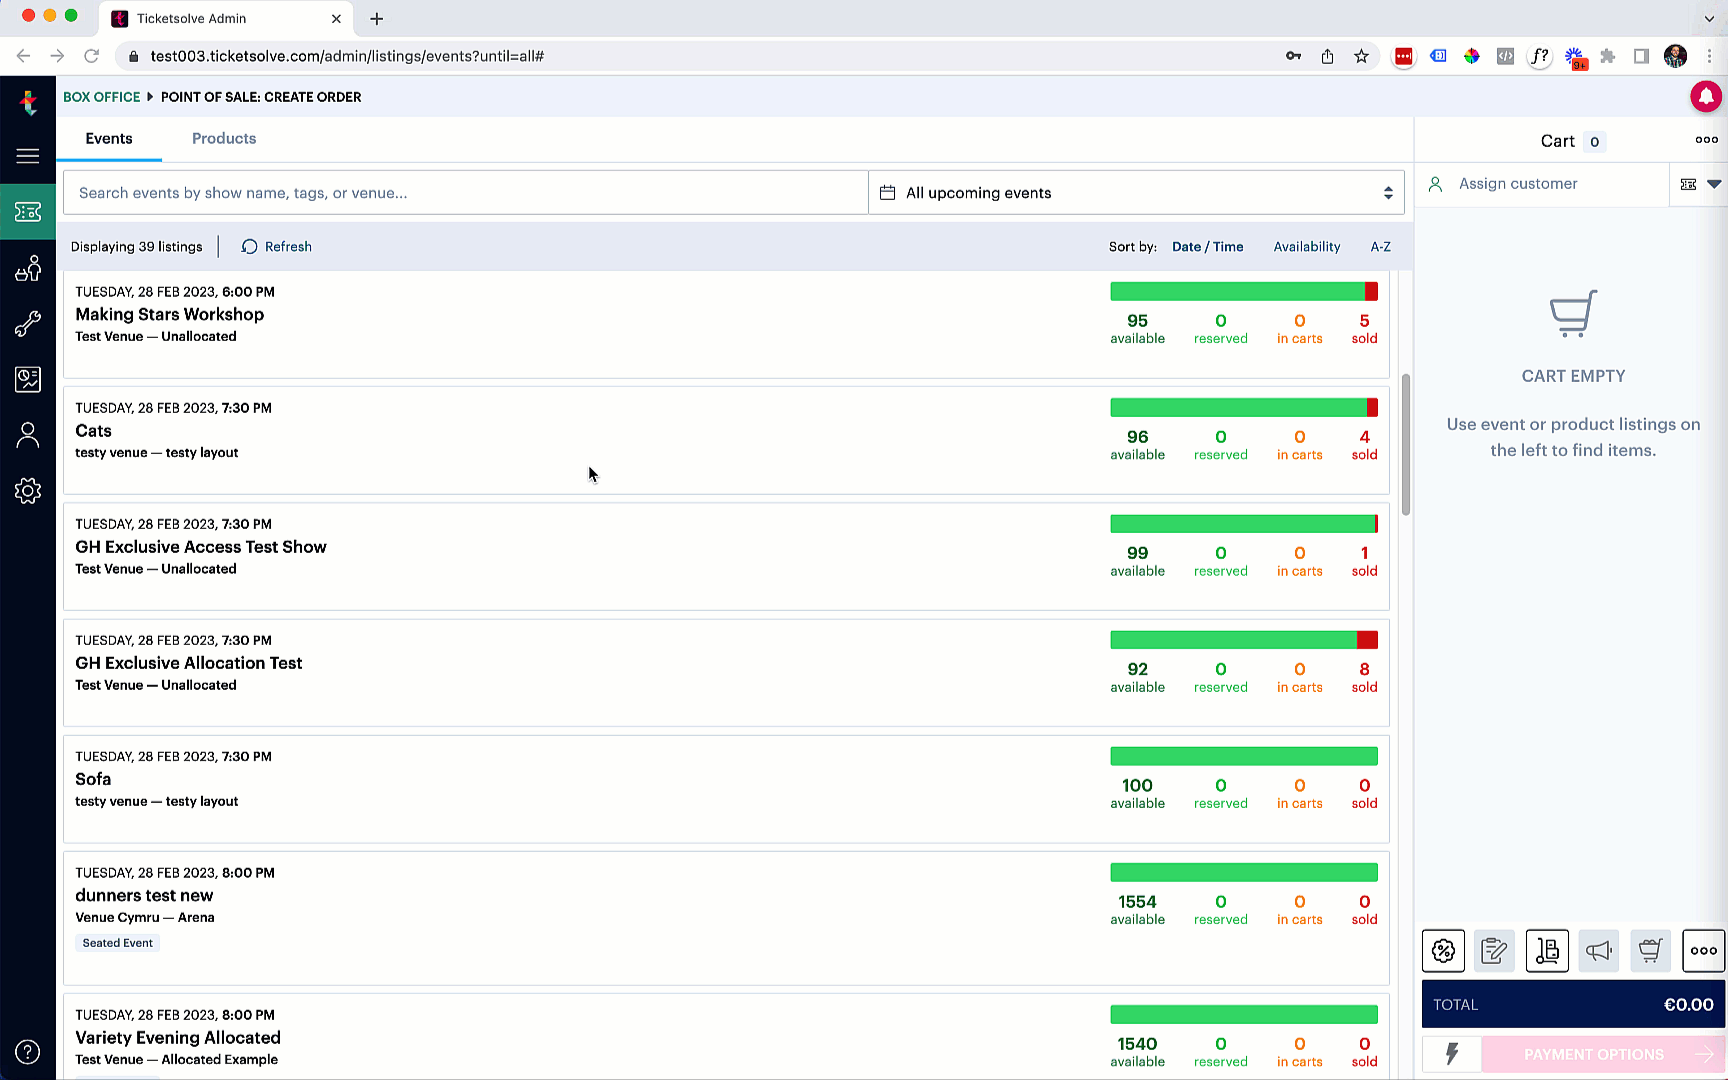Select the Sofa event listing
1728x1080 pixels.
tap(726, 789)
